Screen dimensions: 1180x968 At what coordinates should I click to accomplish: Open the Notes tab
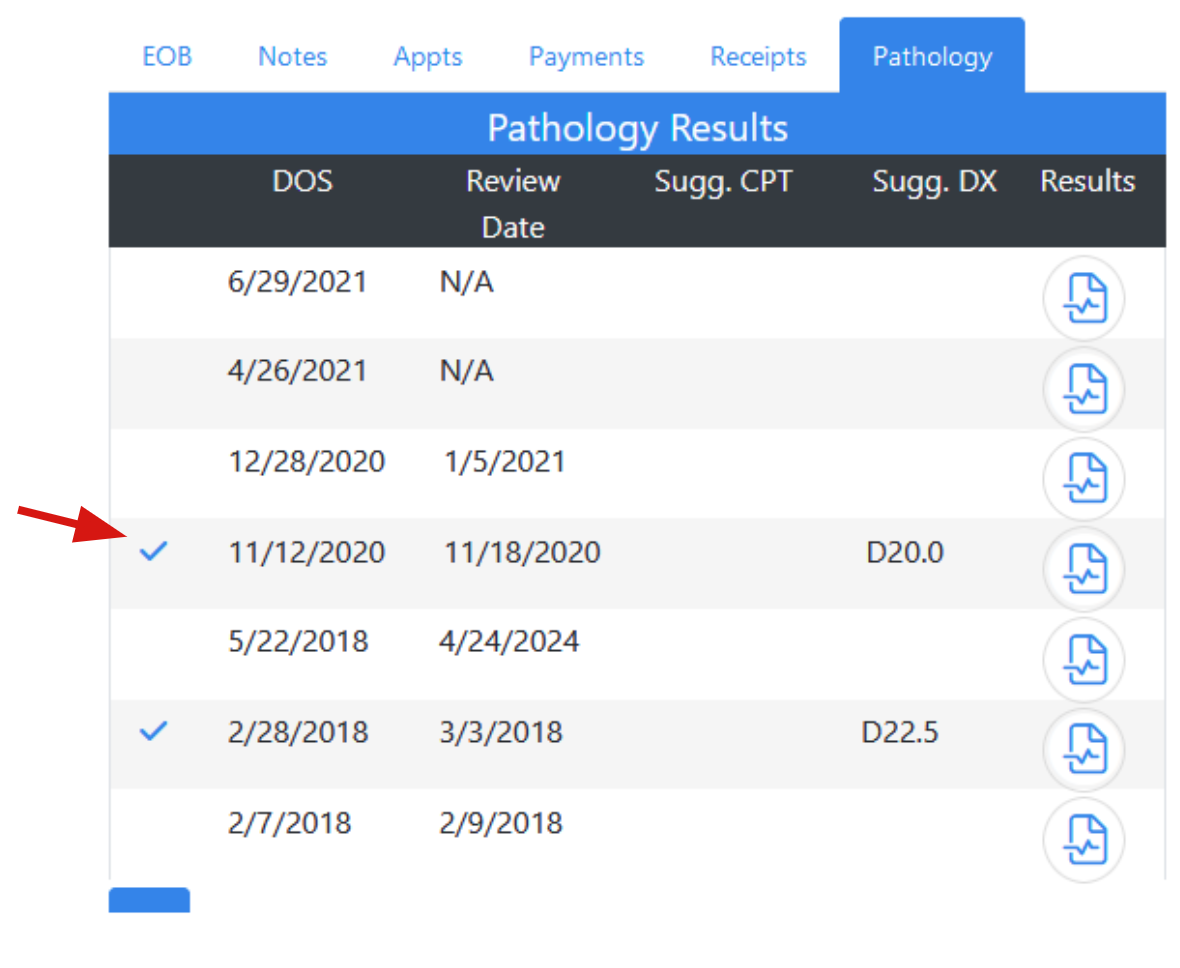click(x=292, y=57)
